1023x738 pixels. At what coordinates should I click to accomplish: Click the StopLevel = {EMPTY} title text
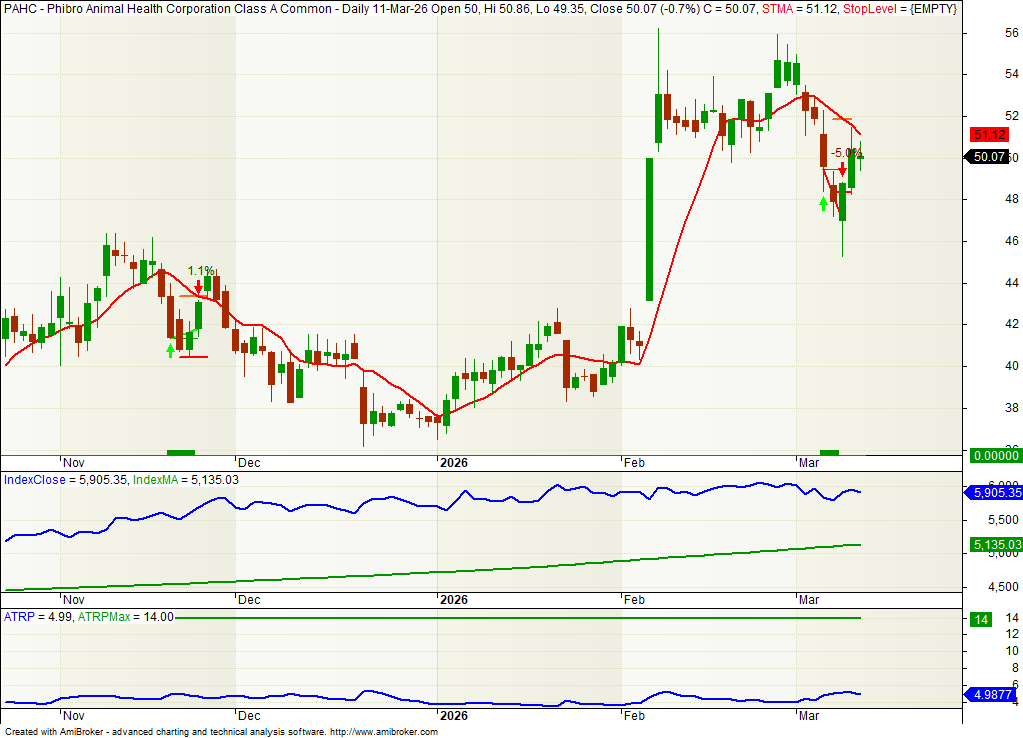pos(900,9)
